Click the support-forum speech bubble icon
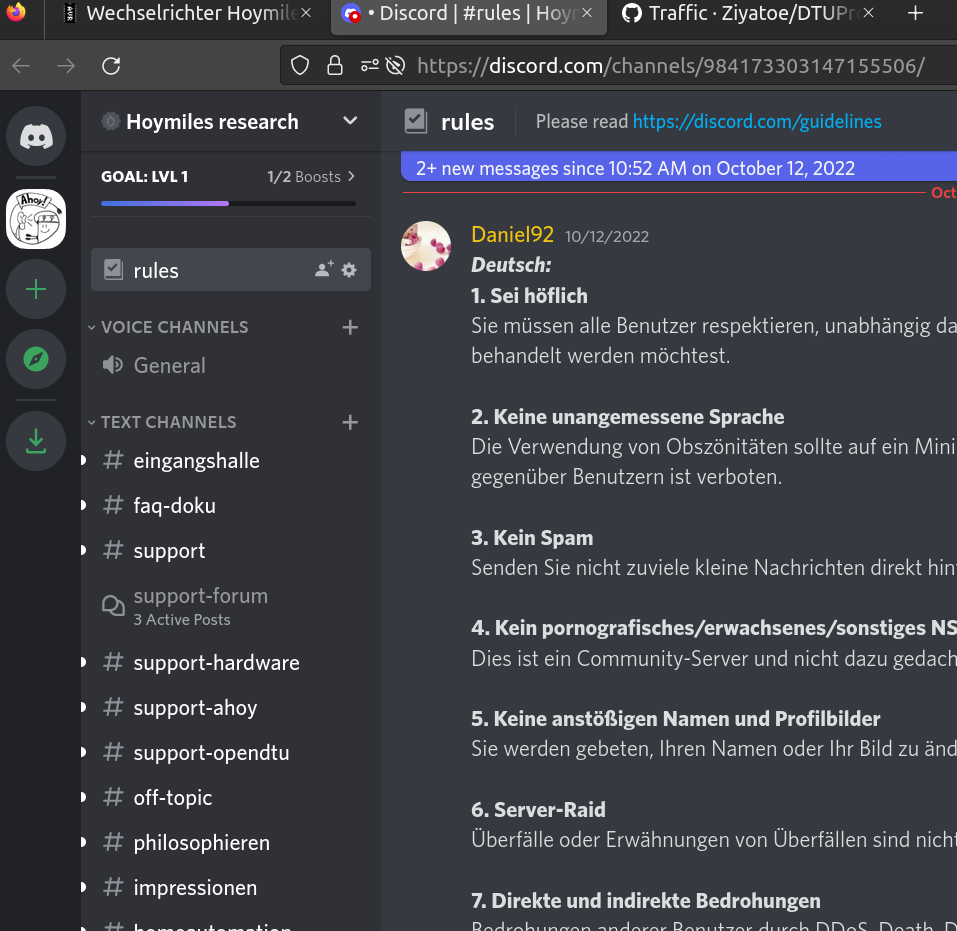Screen dimensions: 957x931 pos(113,606)
